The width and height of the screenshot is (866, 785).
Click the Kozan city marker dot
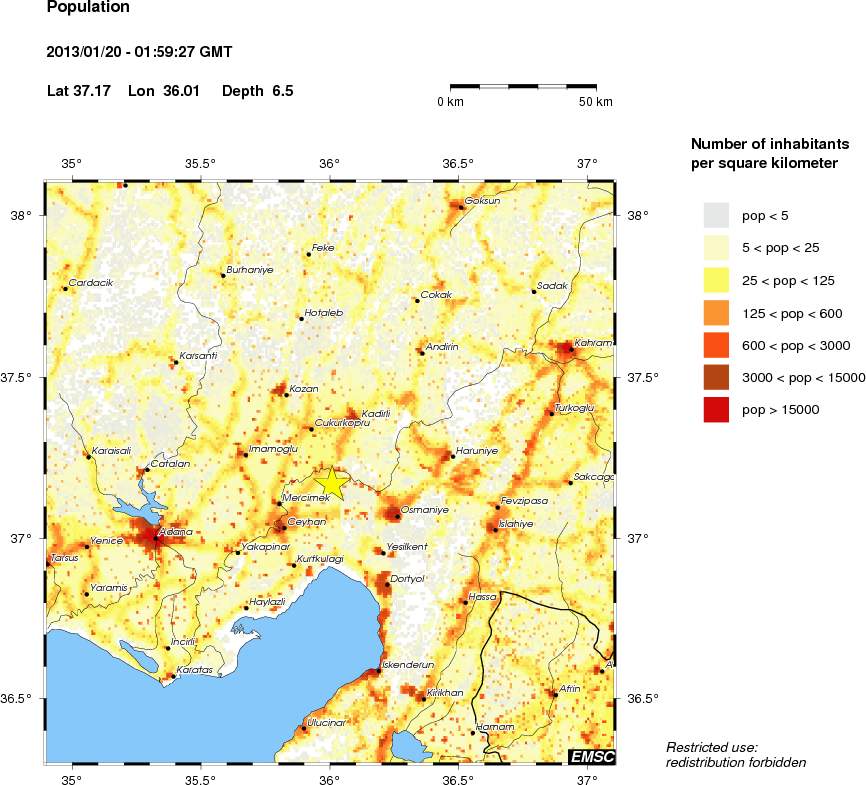(x=286, y=395)
